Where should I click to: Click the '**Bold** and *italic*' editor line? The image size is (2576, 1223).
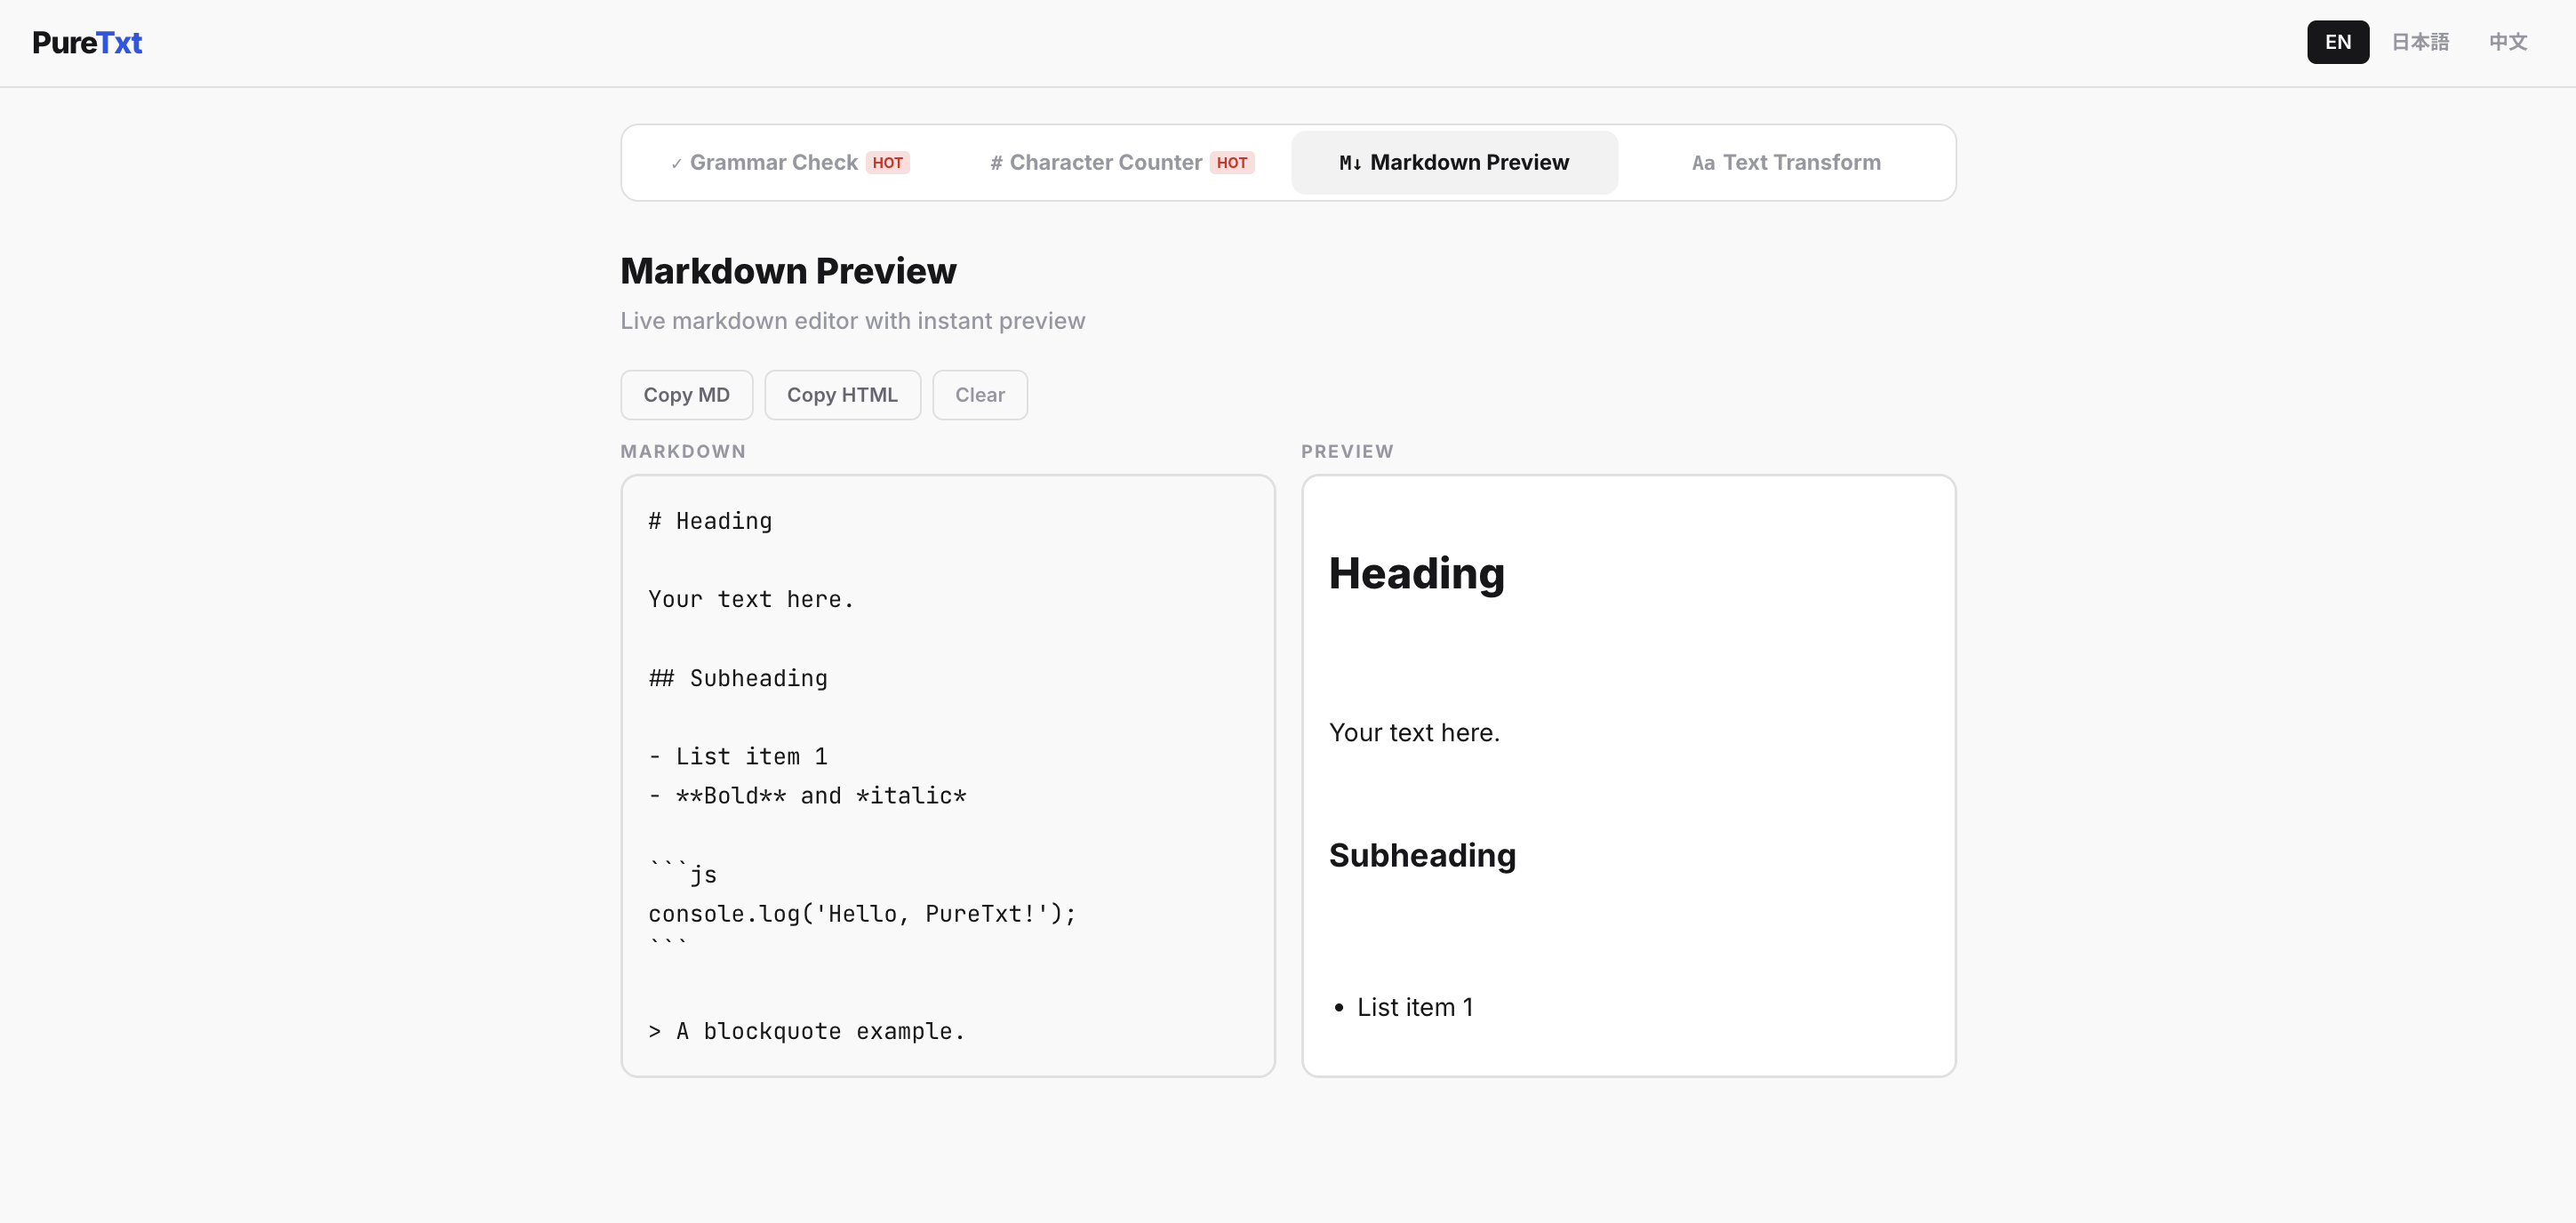coord(807,796)
